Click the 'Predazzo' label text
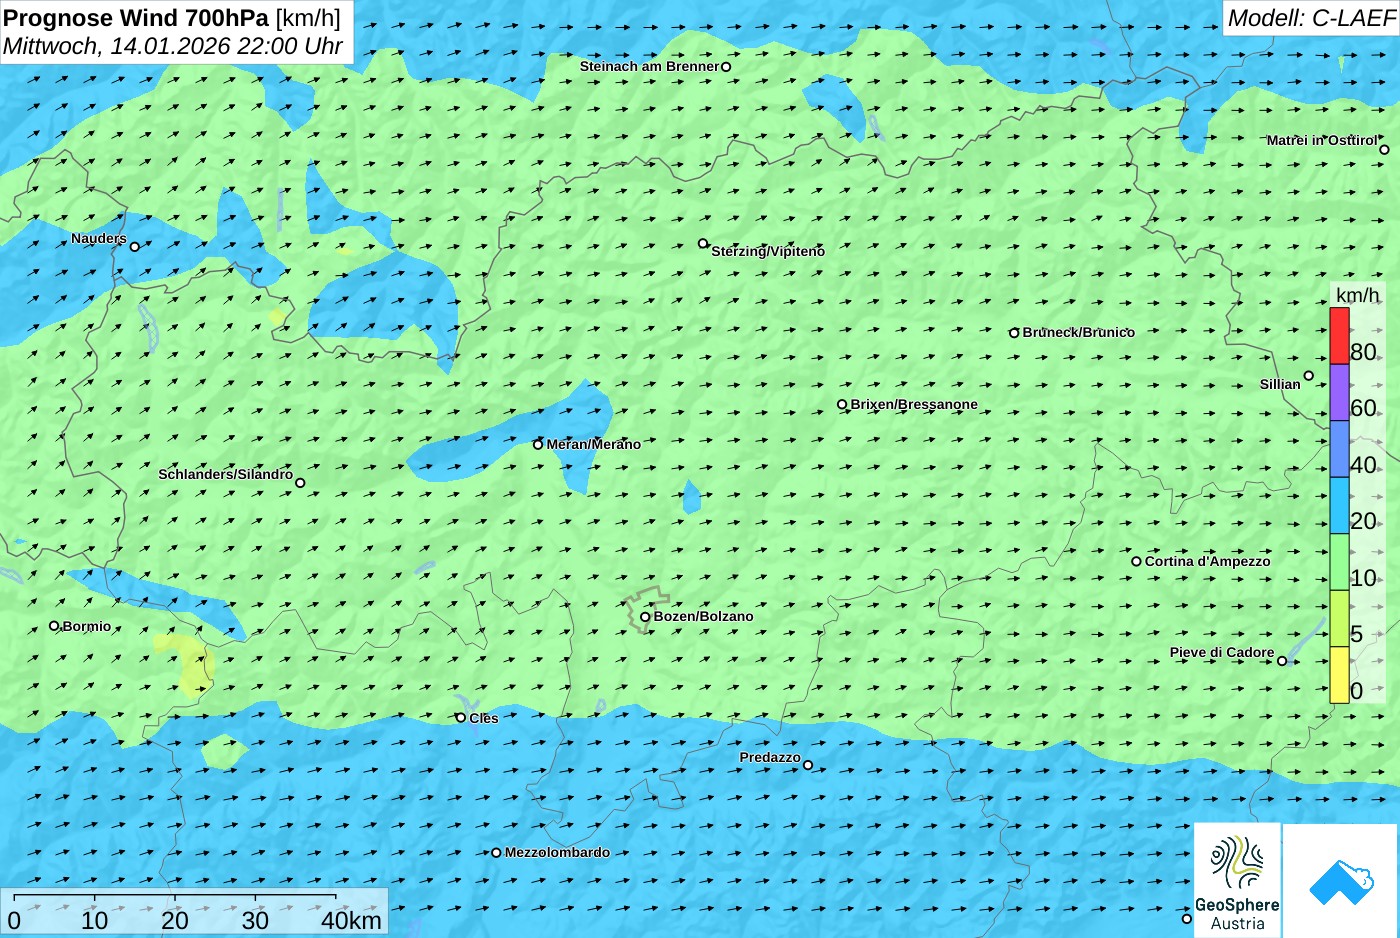This screenshot has width=1400, height=938. 770,757
